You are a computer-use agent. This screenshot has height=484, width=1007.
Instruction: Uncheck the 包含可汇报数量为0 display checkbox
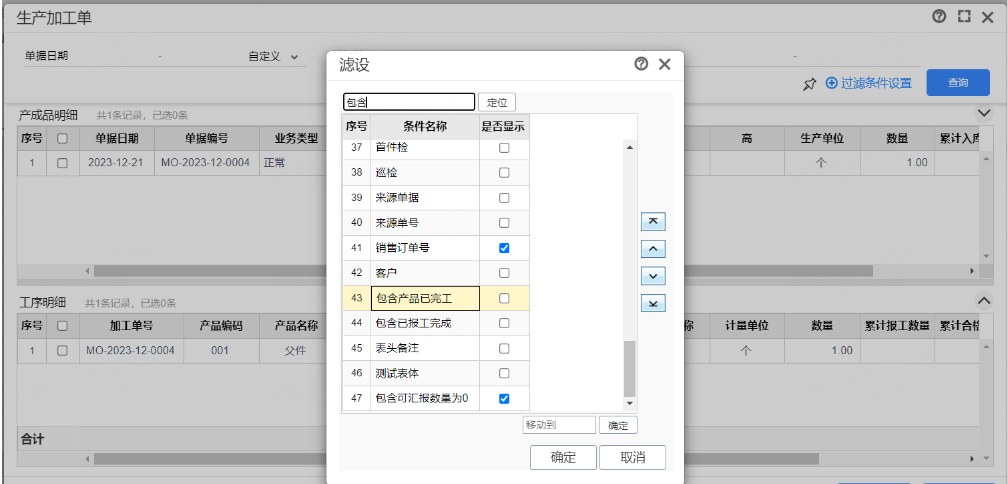coord(504,399)
